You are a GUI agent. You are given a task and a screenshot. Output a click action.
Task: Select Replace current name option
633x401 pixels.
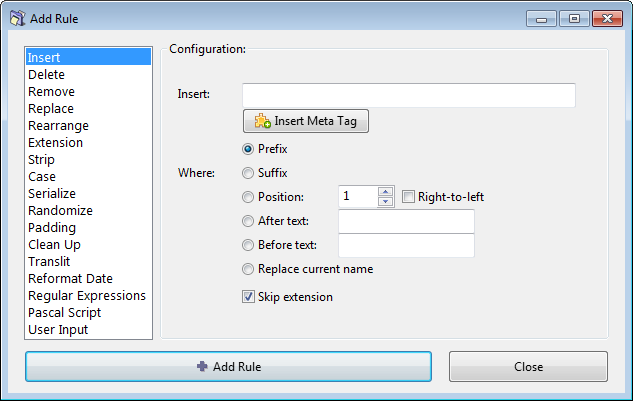(x=249, y=269)
